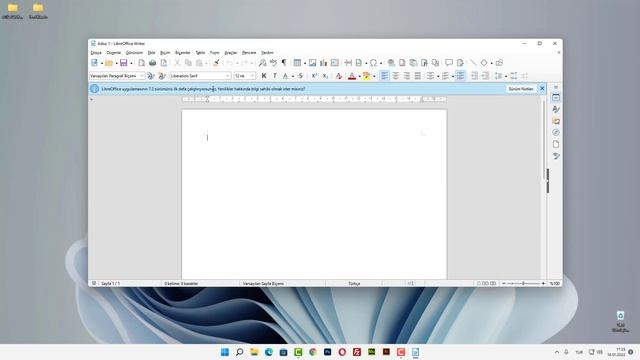640x360 pixels.
Task: Click the Sürüm Notları button
Action: click(x=521, y=89)
